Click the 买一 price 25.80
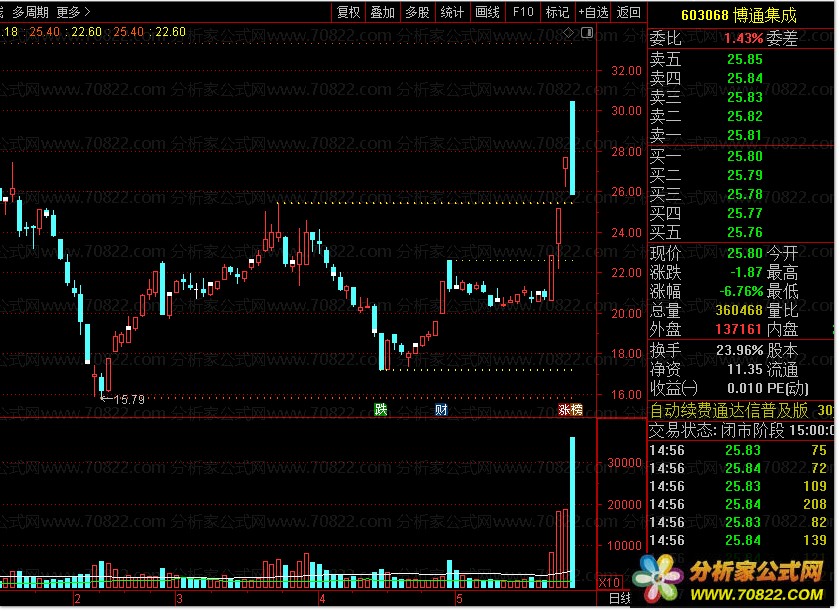840x611 pixels. pos(745,156)
